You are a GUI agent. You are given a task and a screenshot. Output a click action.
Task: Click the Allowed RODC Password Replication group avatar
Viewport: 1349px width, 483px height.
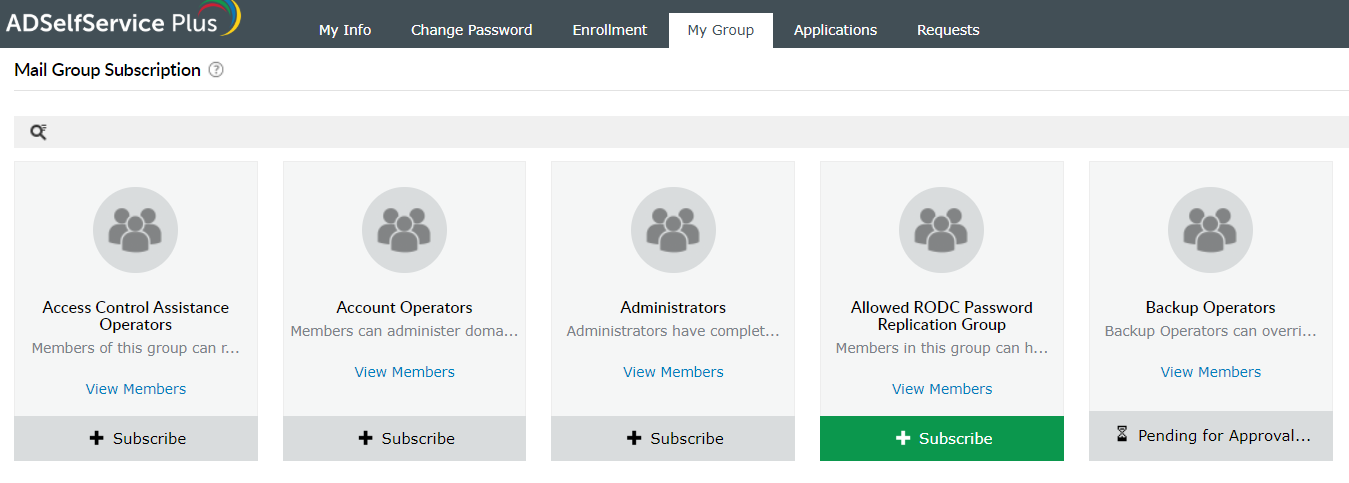point(942,230)
